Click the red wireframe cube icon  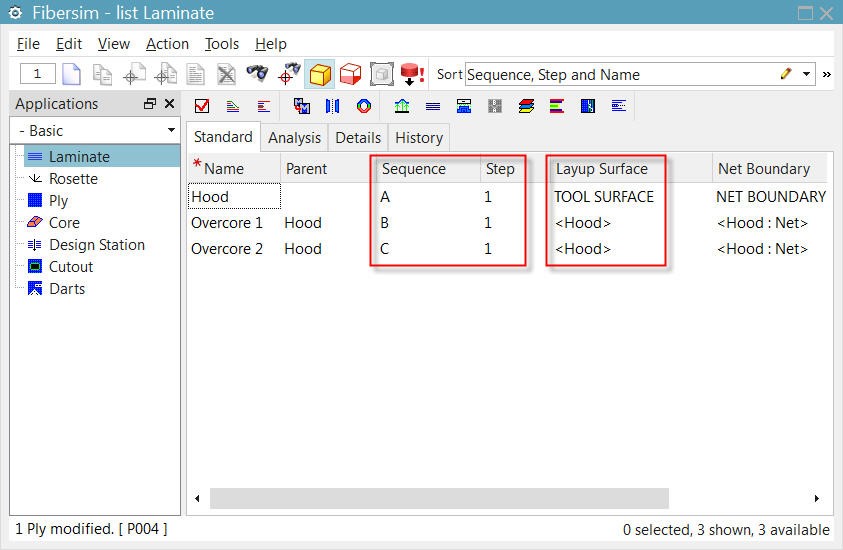[350, 74]
